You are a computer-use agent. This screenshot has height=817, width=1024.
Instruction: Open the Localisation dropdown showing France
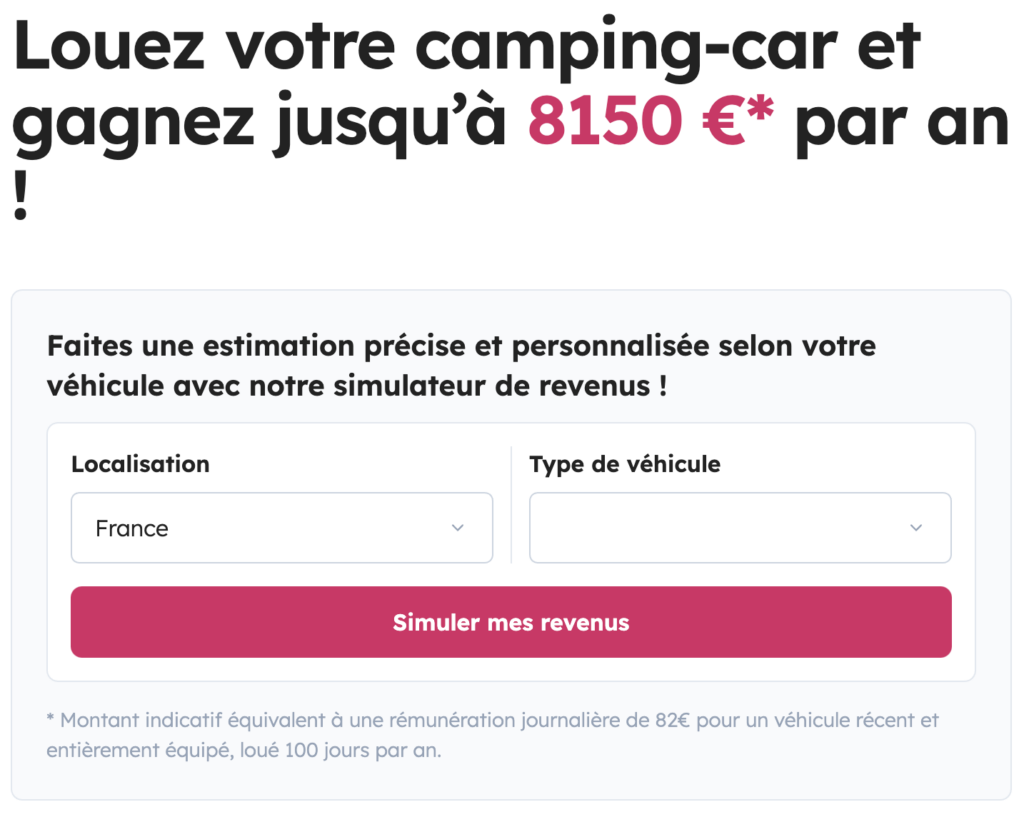pyautogui.click(x=281, y=528)
